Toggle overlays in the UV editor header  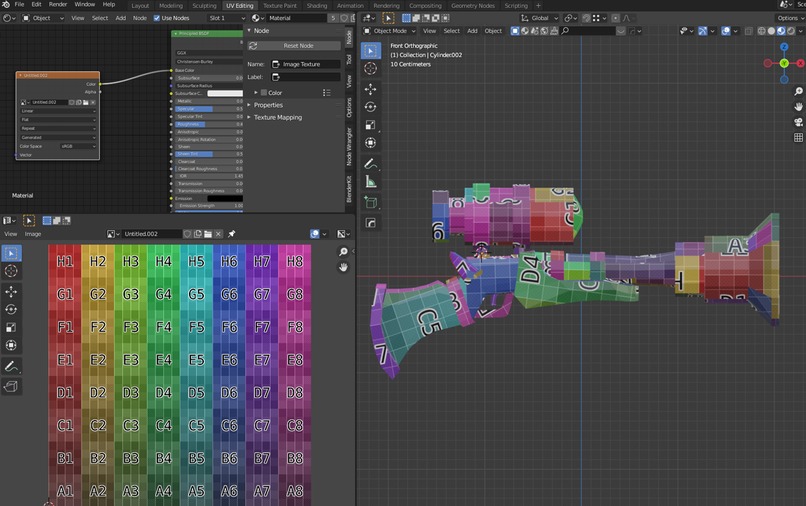pyautogui.click(x=315, y=234)
